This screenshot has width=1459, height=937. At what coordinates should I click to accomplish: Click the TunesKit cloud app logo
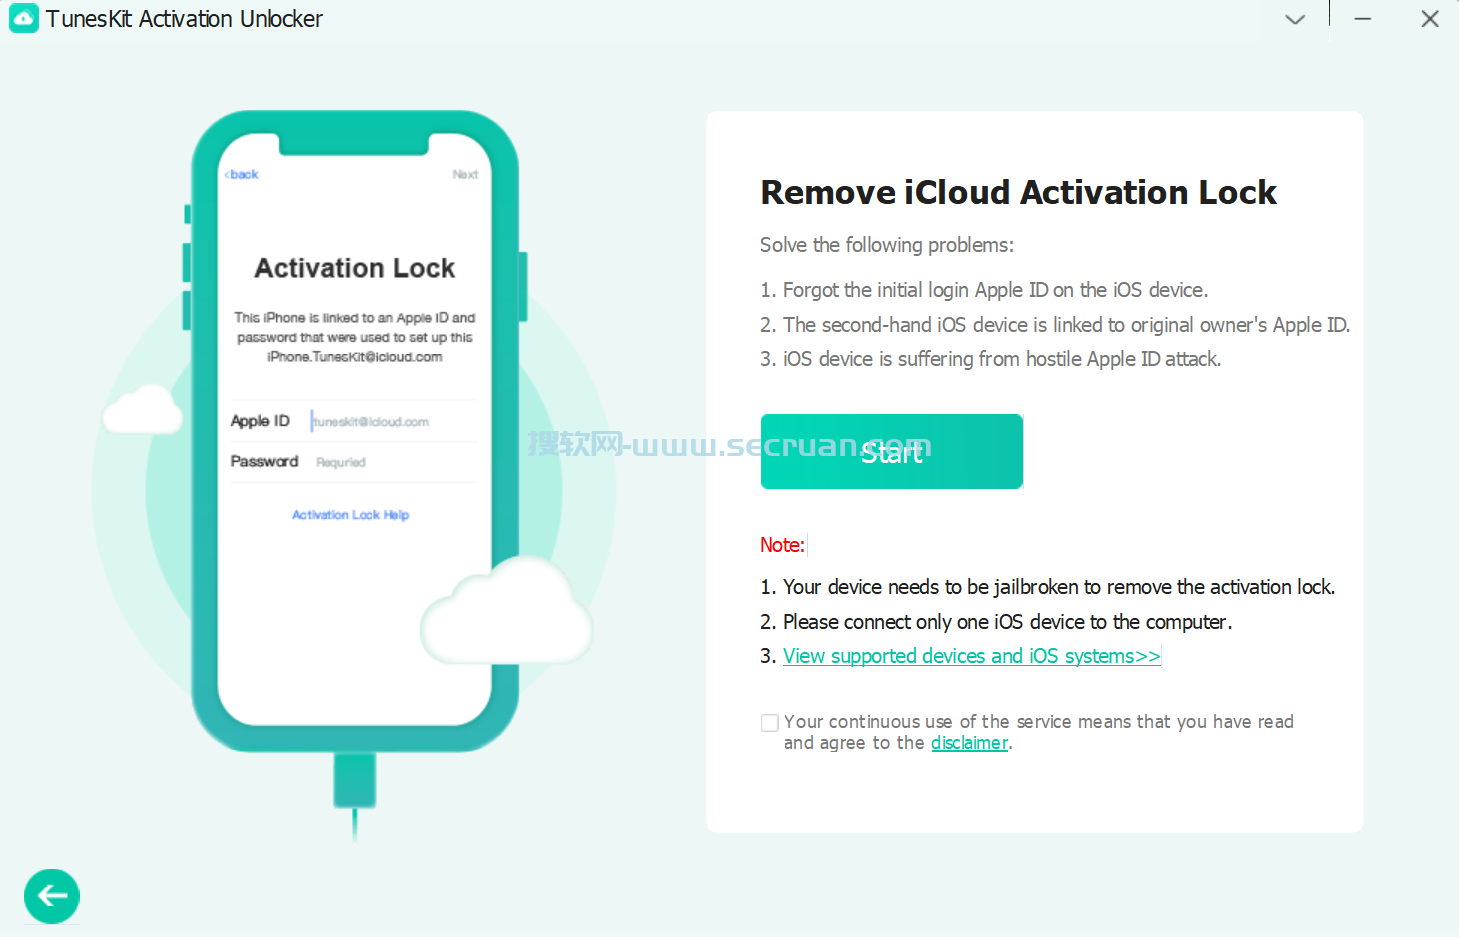24,19
